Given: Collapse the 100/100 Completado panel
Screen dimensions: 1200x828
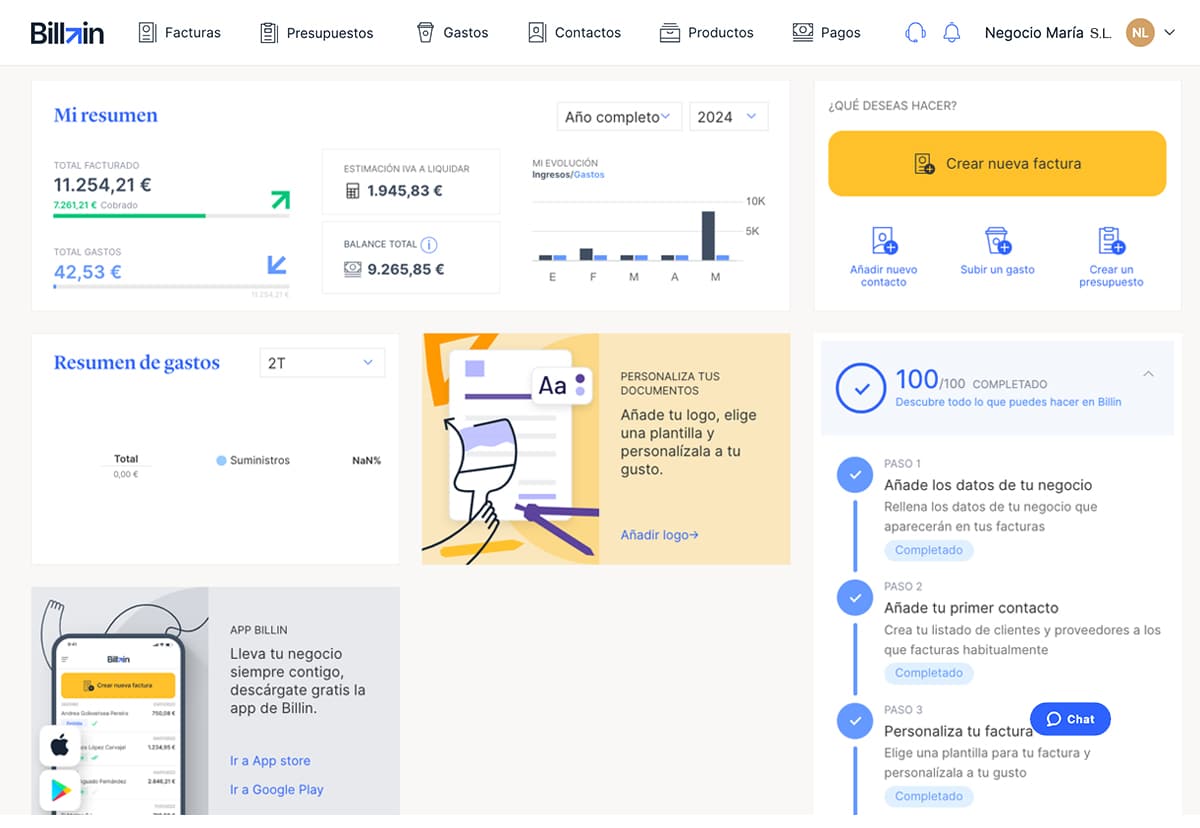Looking at the screenshot, I should point(1148,374).
